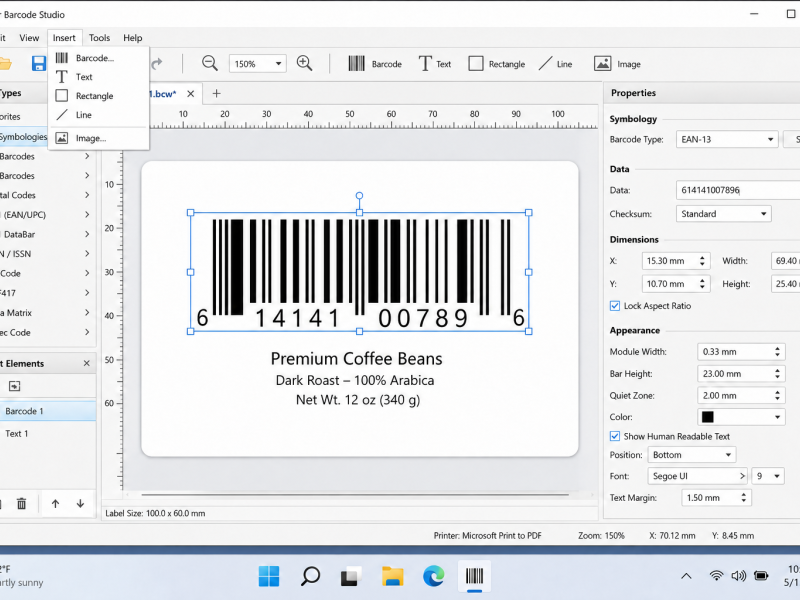Click the icon above the elements list
The width and height of the screenshot is (800, 600).
[x=14, y=386]
